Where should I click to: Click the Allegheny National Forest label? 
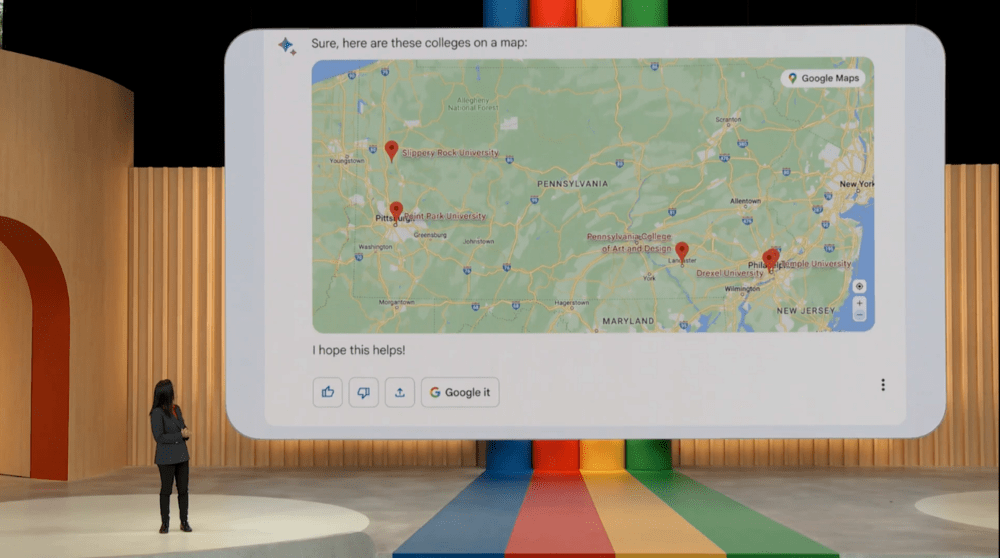click(x=473, y=104)
